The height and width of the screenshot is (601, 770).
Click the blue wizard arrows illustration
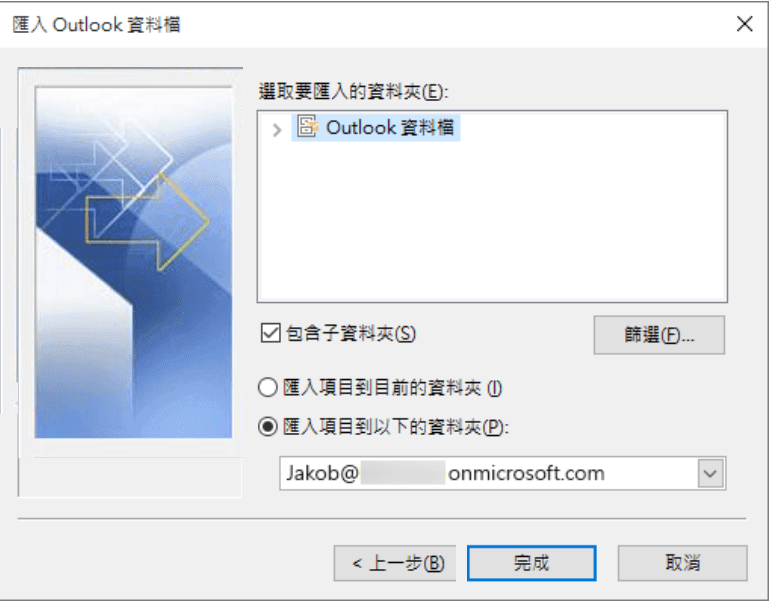pos(134,262)
